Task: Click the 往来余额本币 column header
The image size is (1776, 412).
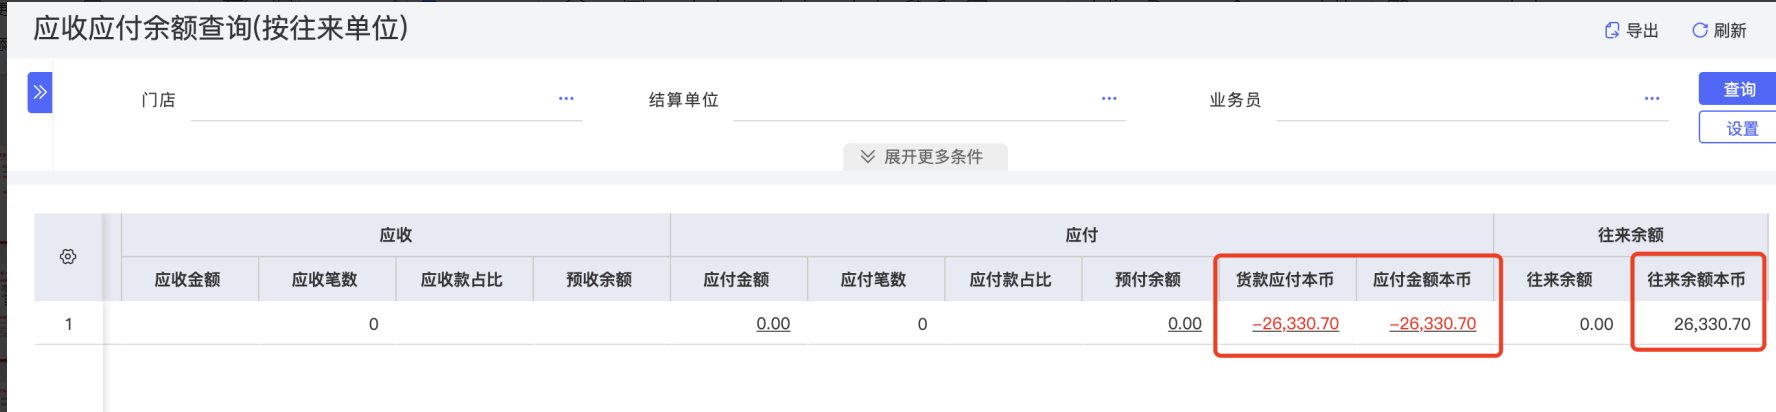Action: click(1696, 280)
